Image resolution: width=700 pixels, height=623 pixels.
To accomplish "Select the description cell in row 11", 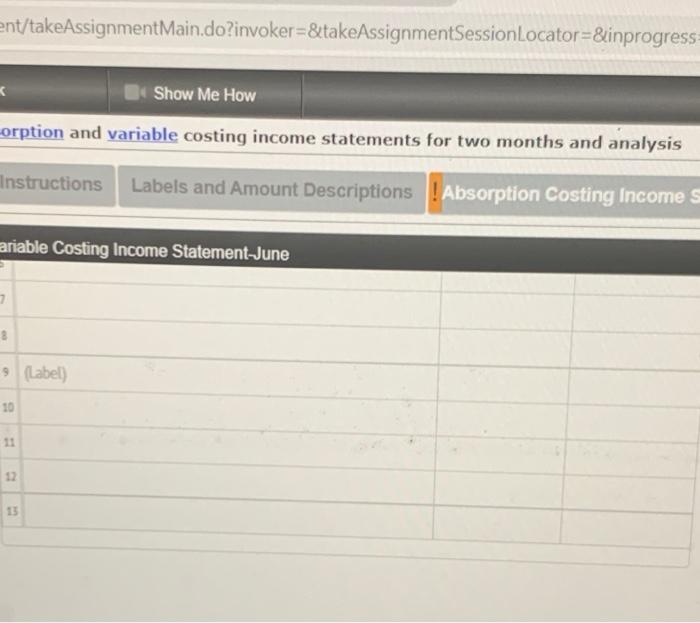I will [x=228, y=445].
